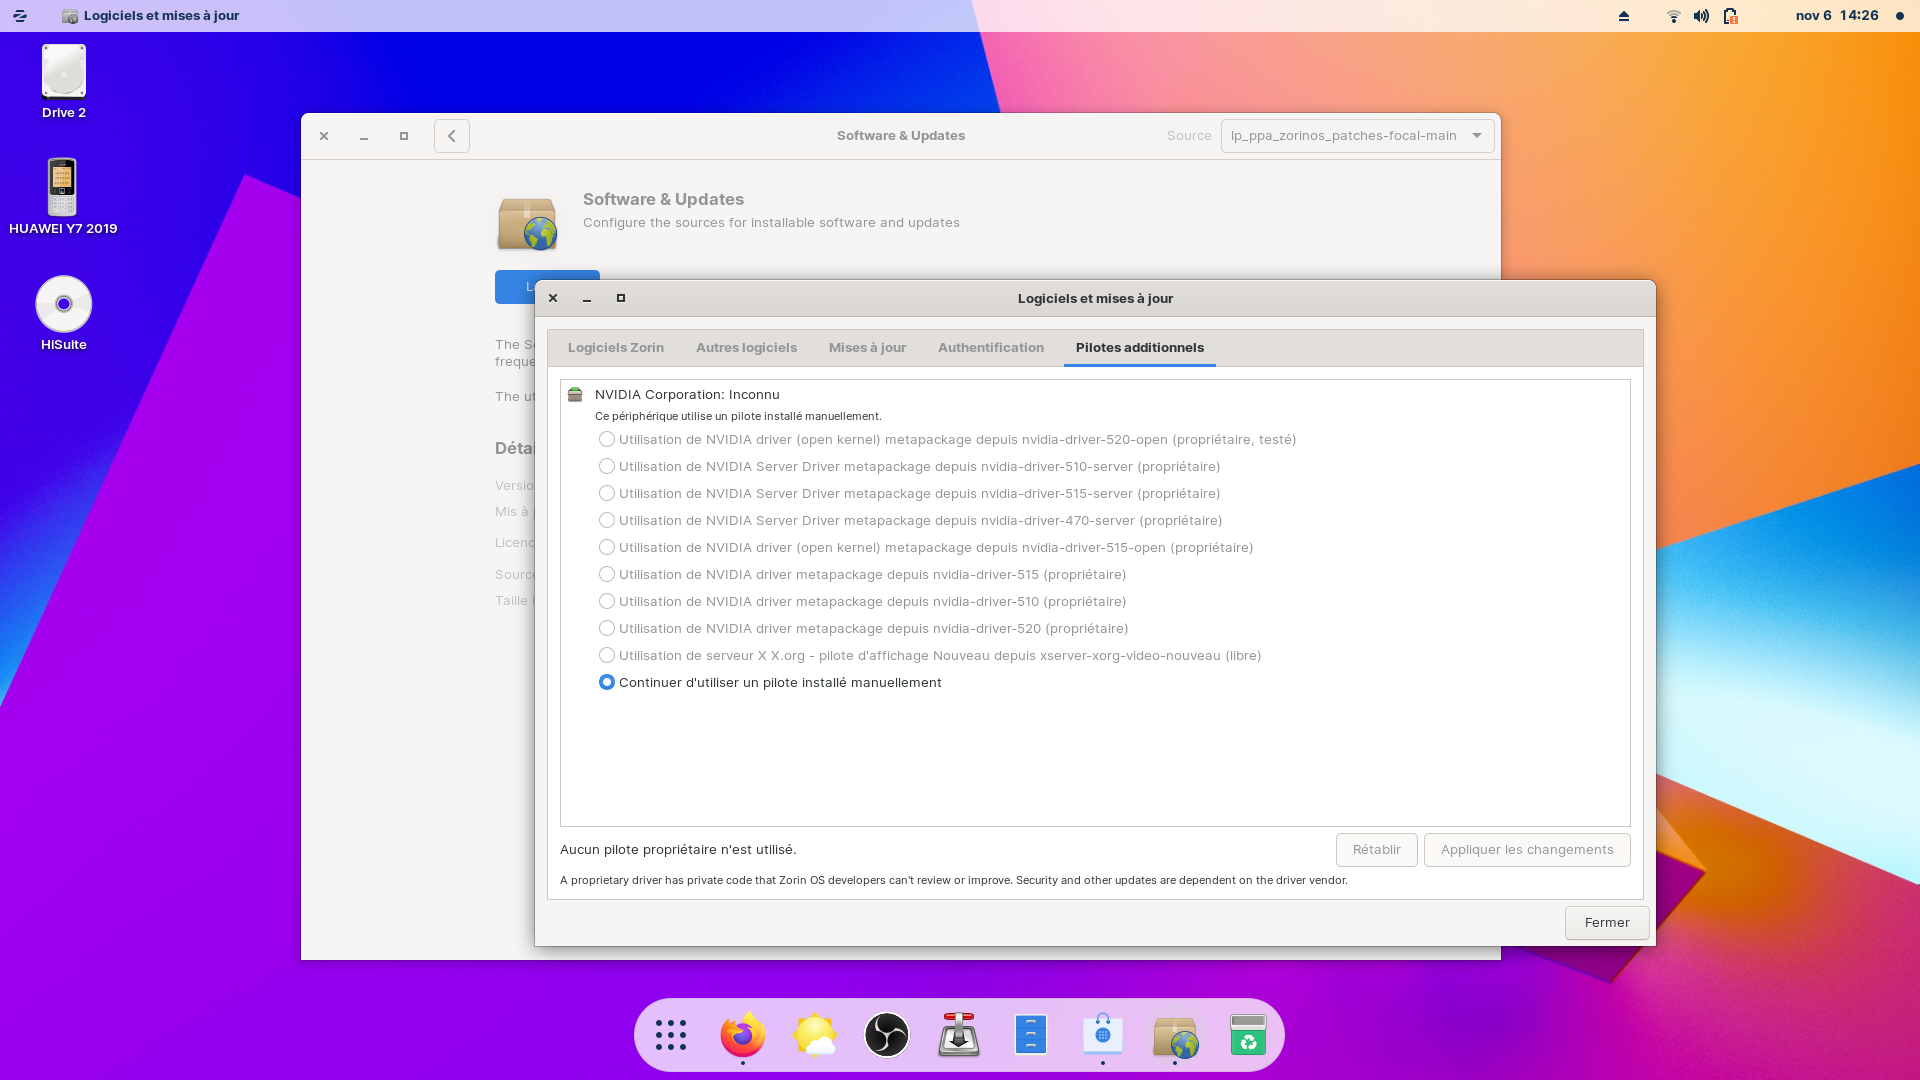Launch OBS Studio from the dock

[x=886, y=1035]
